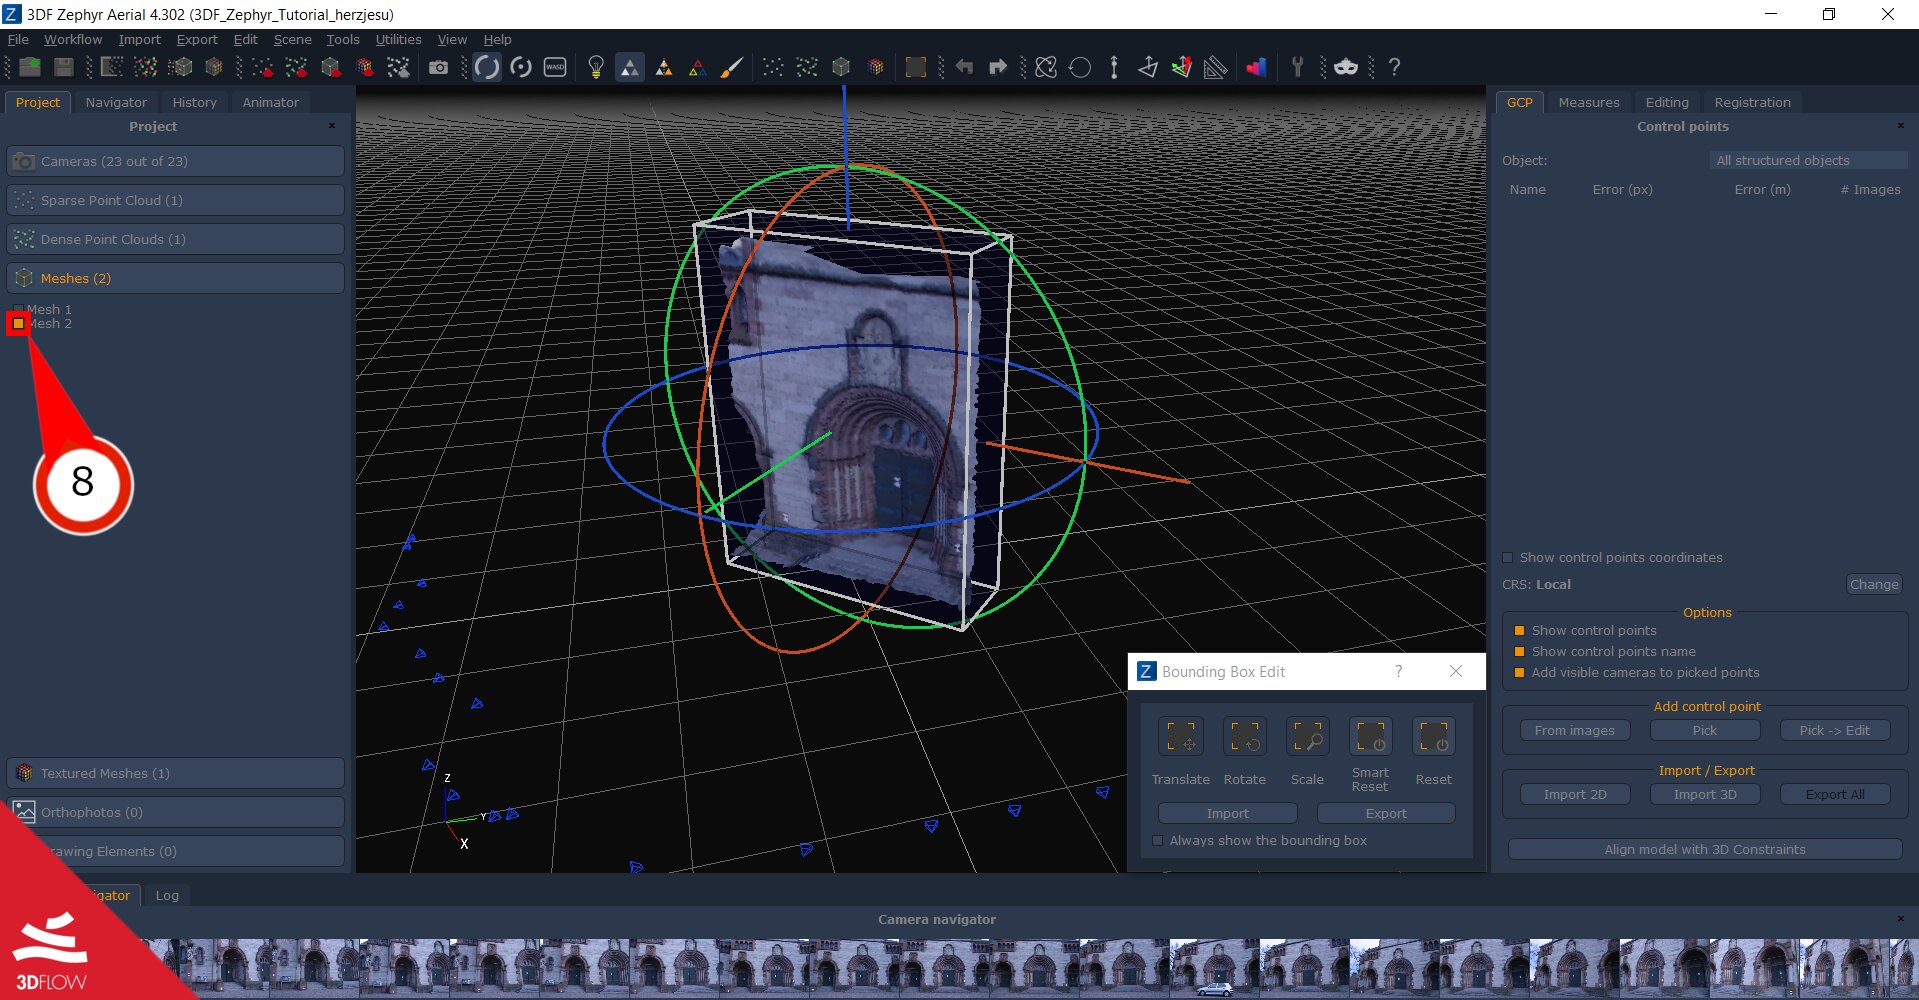Click the Rotate bounding box icon
Viewport: 1919px width, 1000px height.
pos(1245,737)
